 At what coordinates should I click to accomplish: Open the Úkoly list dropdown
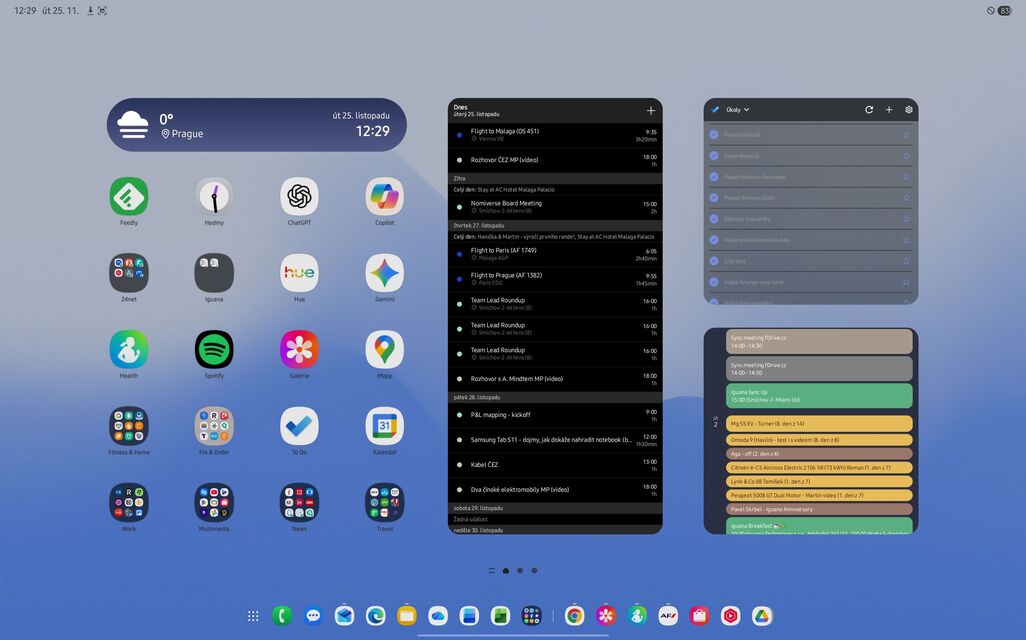736,109
